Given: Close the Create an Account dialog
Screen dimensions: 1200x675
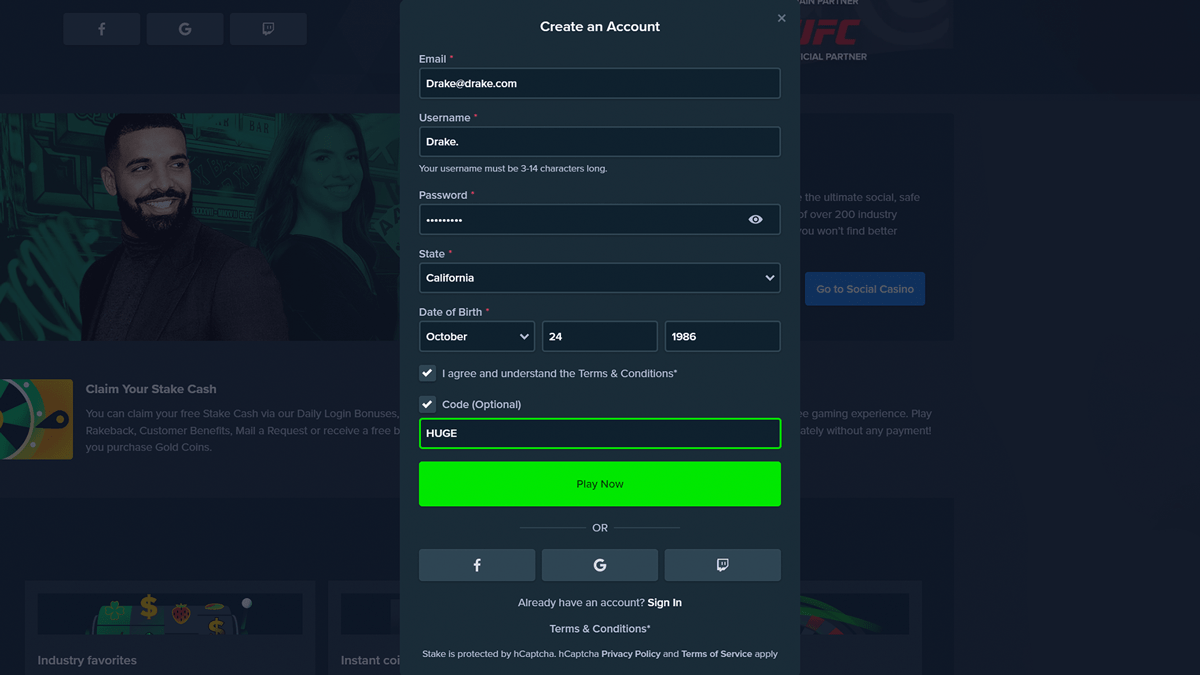Looking at the screenshot, I should [x=781, y=18].
